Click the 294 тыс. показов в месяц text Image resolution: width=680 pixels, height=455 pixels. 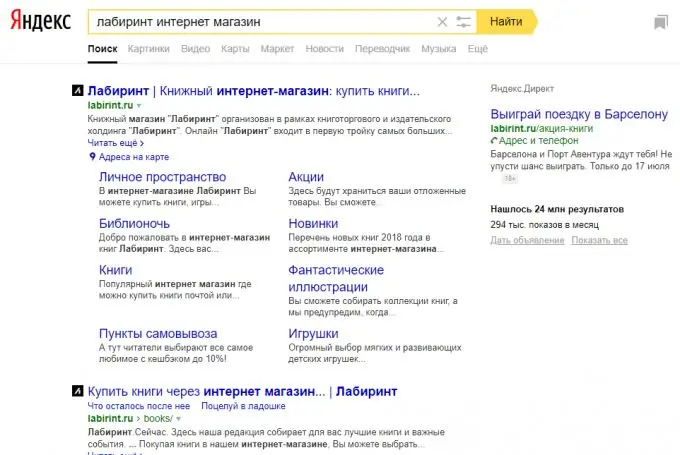(x=544, y=225)
